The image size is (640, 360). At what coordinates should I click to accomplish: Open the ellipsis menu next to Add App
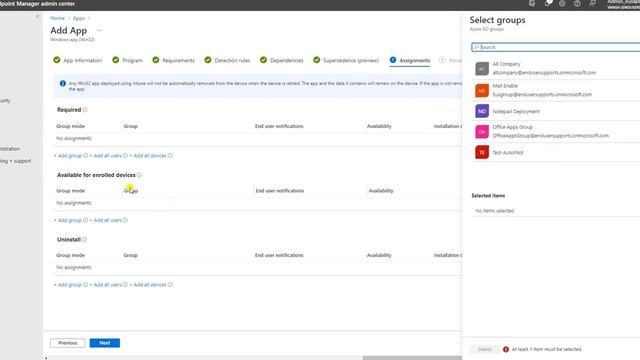(99, 30)
